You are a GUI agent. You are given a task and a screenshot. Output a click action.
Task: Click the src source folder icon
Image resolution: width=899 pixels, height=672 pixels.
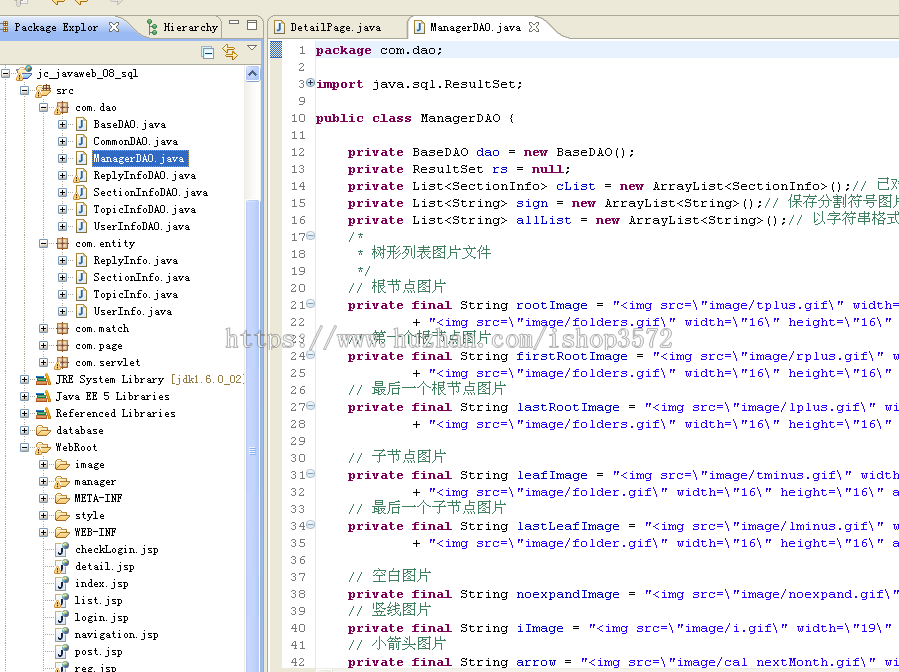(x=43, y=91)
